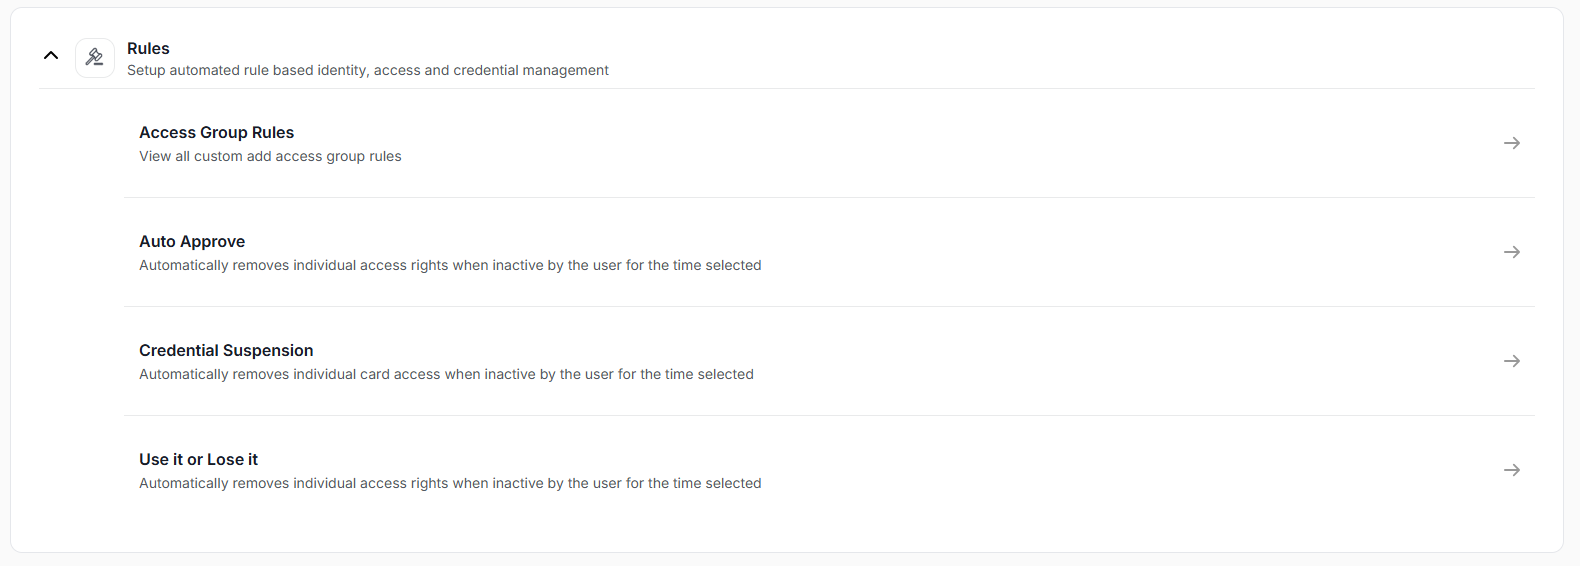Viewport: 1580px width, 566px height.
Task: Click the 'View all custom add access group rules' text
Action: (x=270, y=156)
